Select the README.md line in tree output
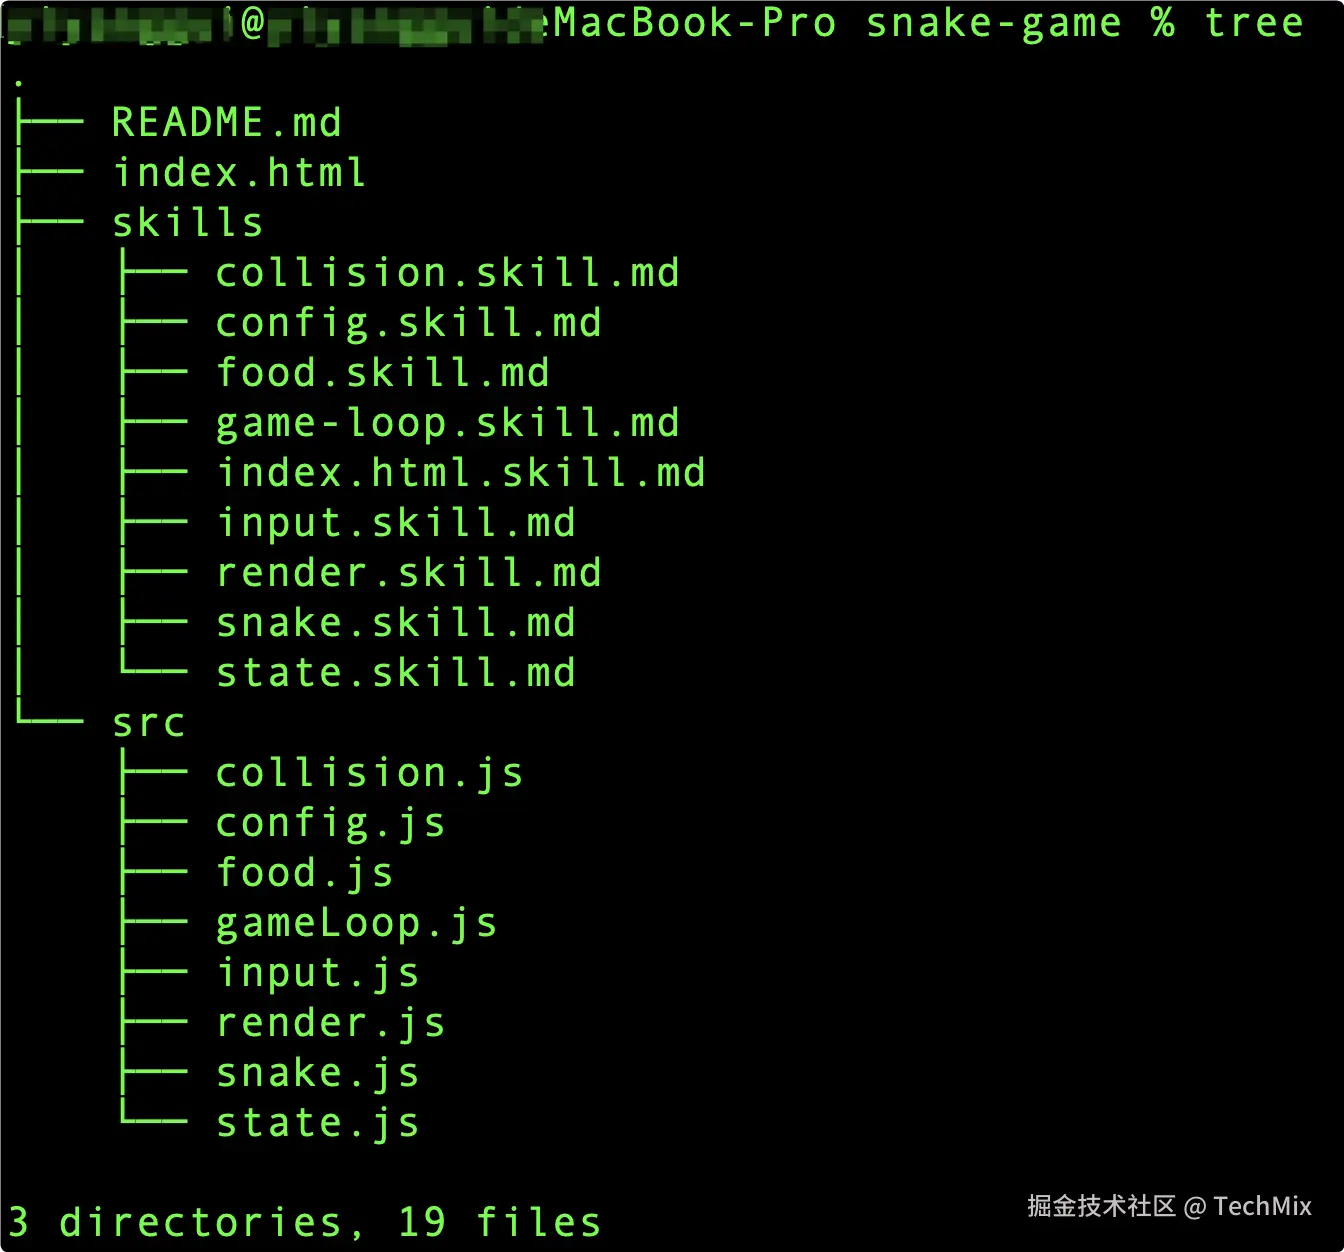The width and height of the screenshot is (1344, 1252). [227, 123]
